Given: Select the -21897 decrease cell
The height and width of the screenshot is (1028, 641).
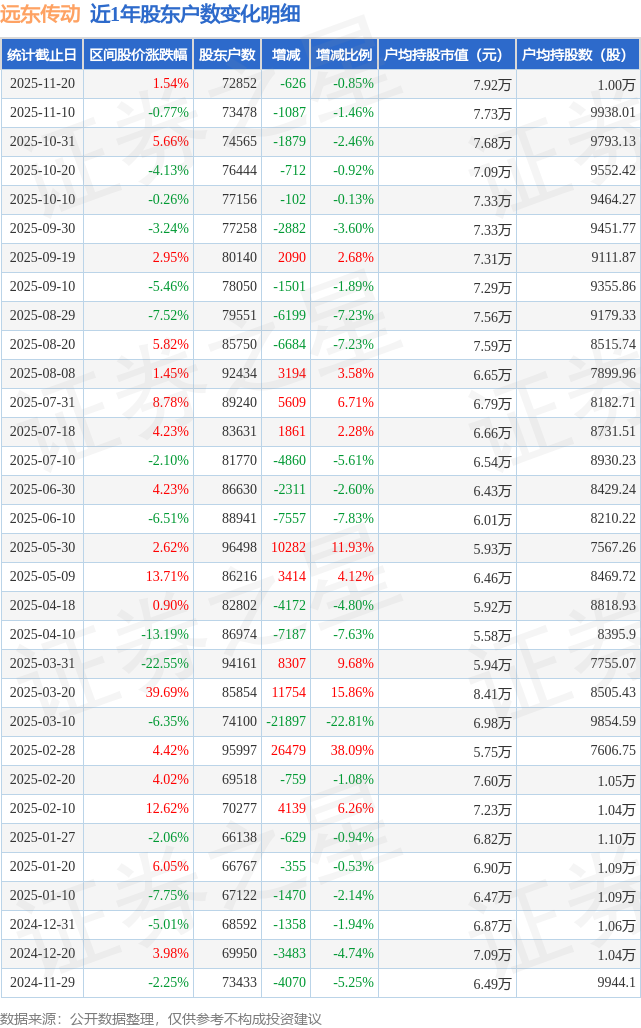Looking at the screenshot, I should pyautogui.click(x=286, y=722).
